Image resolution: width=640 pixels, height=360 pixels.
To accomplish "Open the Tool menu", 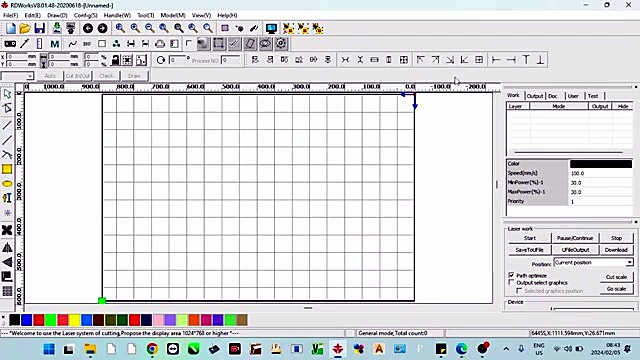I will pos(146,15).
